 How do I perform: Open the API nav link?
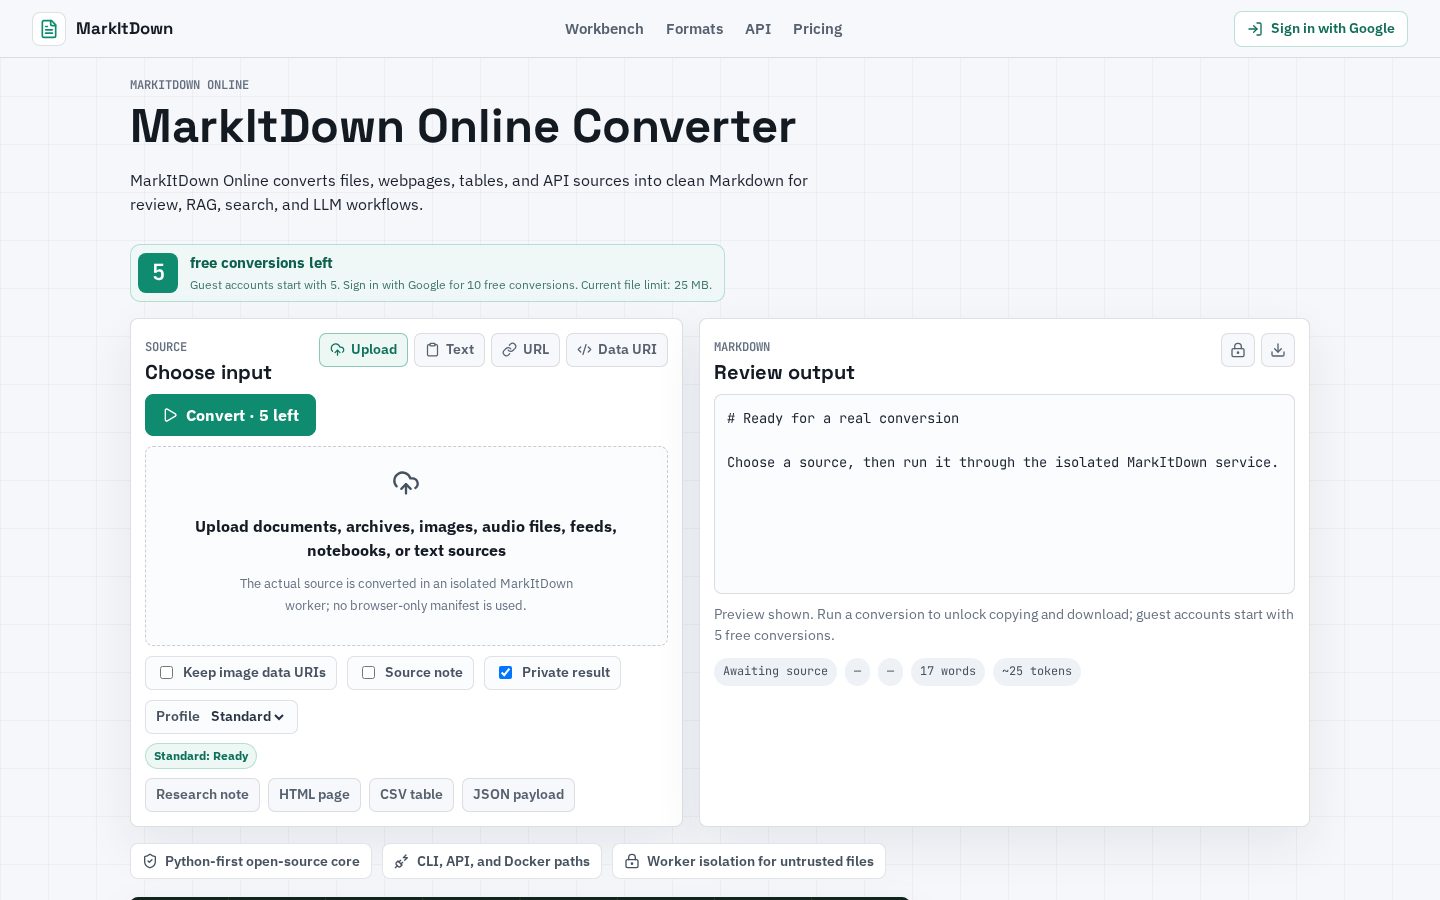758,29
